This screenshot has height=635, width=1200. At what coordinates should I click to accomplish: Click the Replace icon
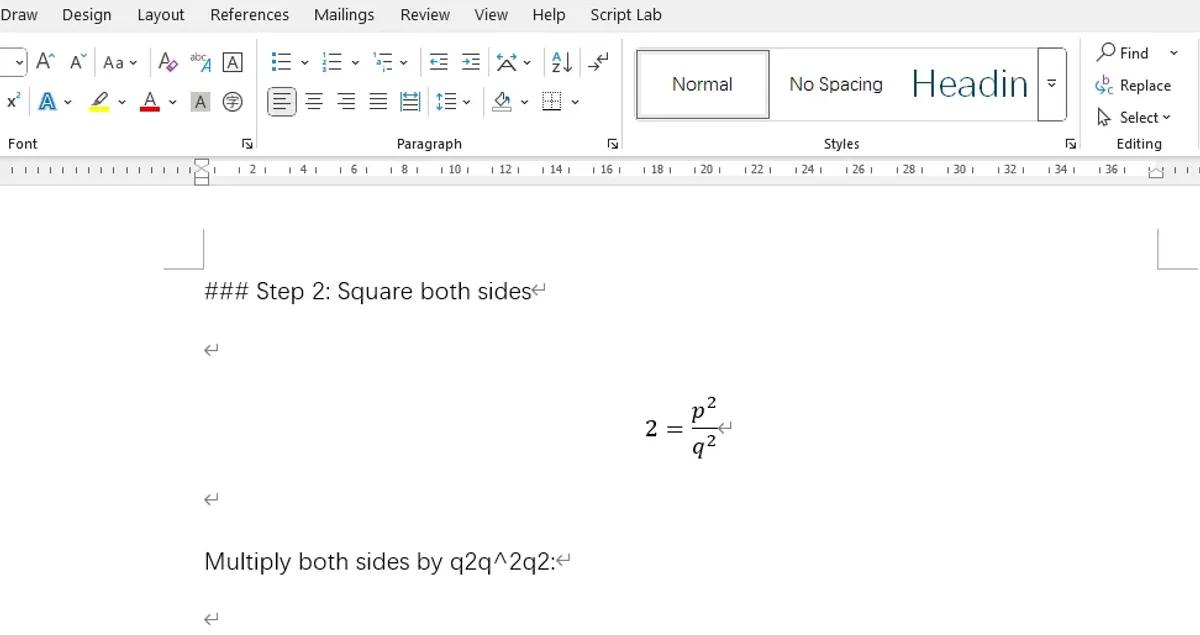click(x=1134, y=86)
